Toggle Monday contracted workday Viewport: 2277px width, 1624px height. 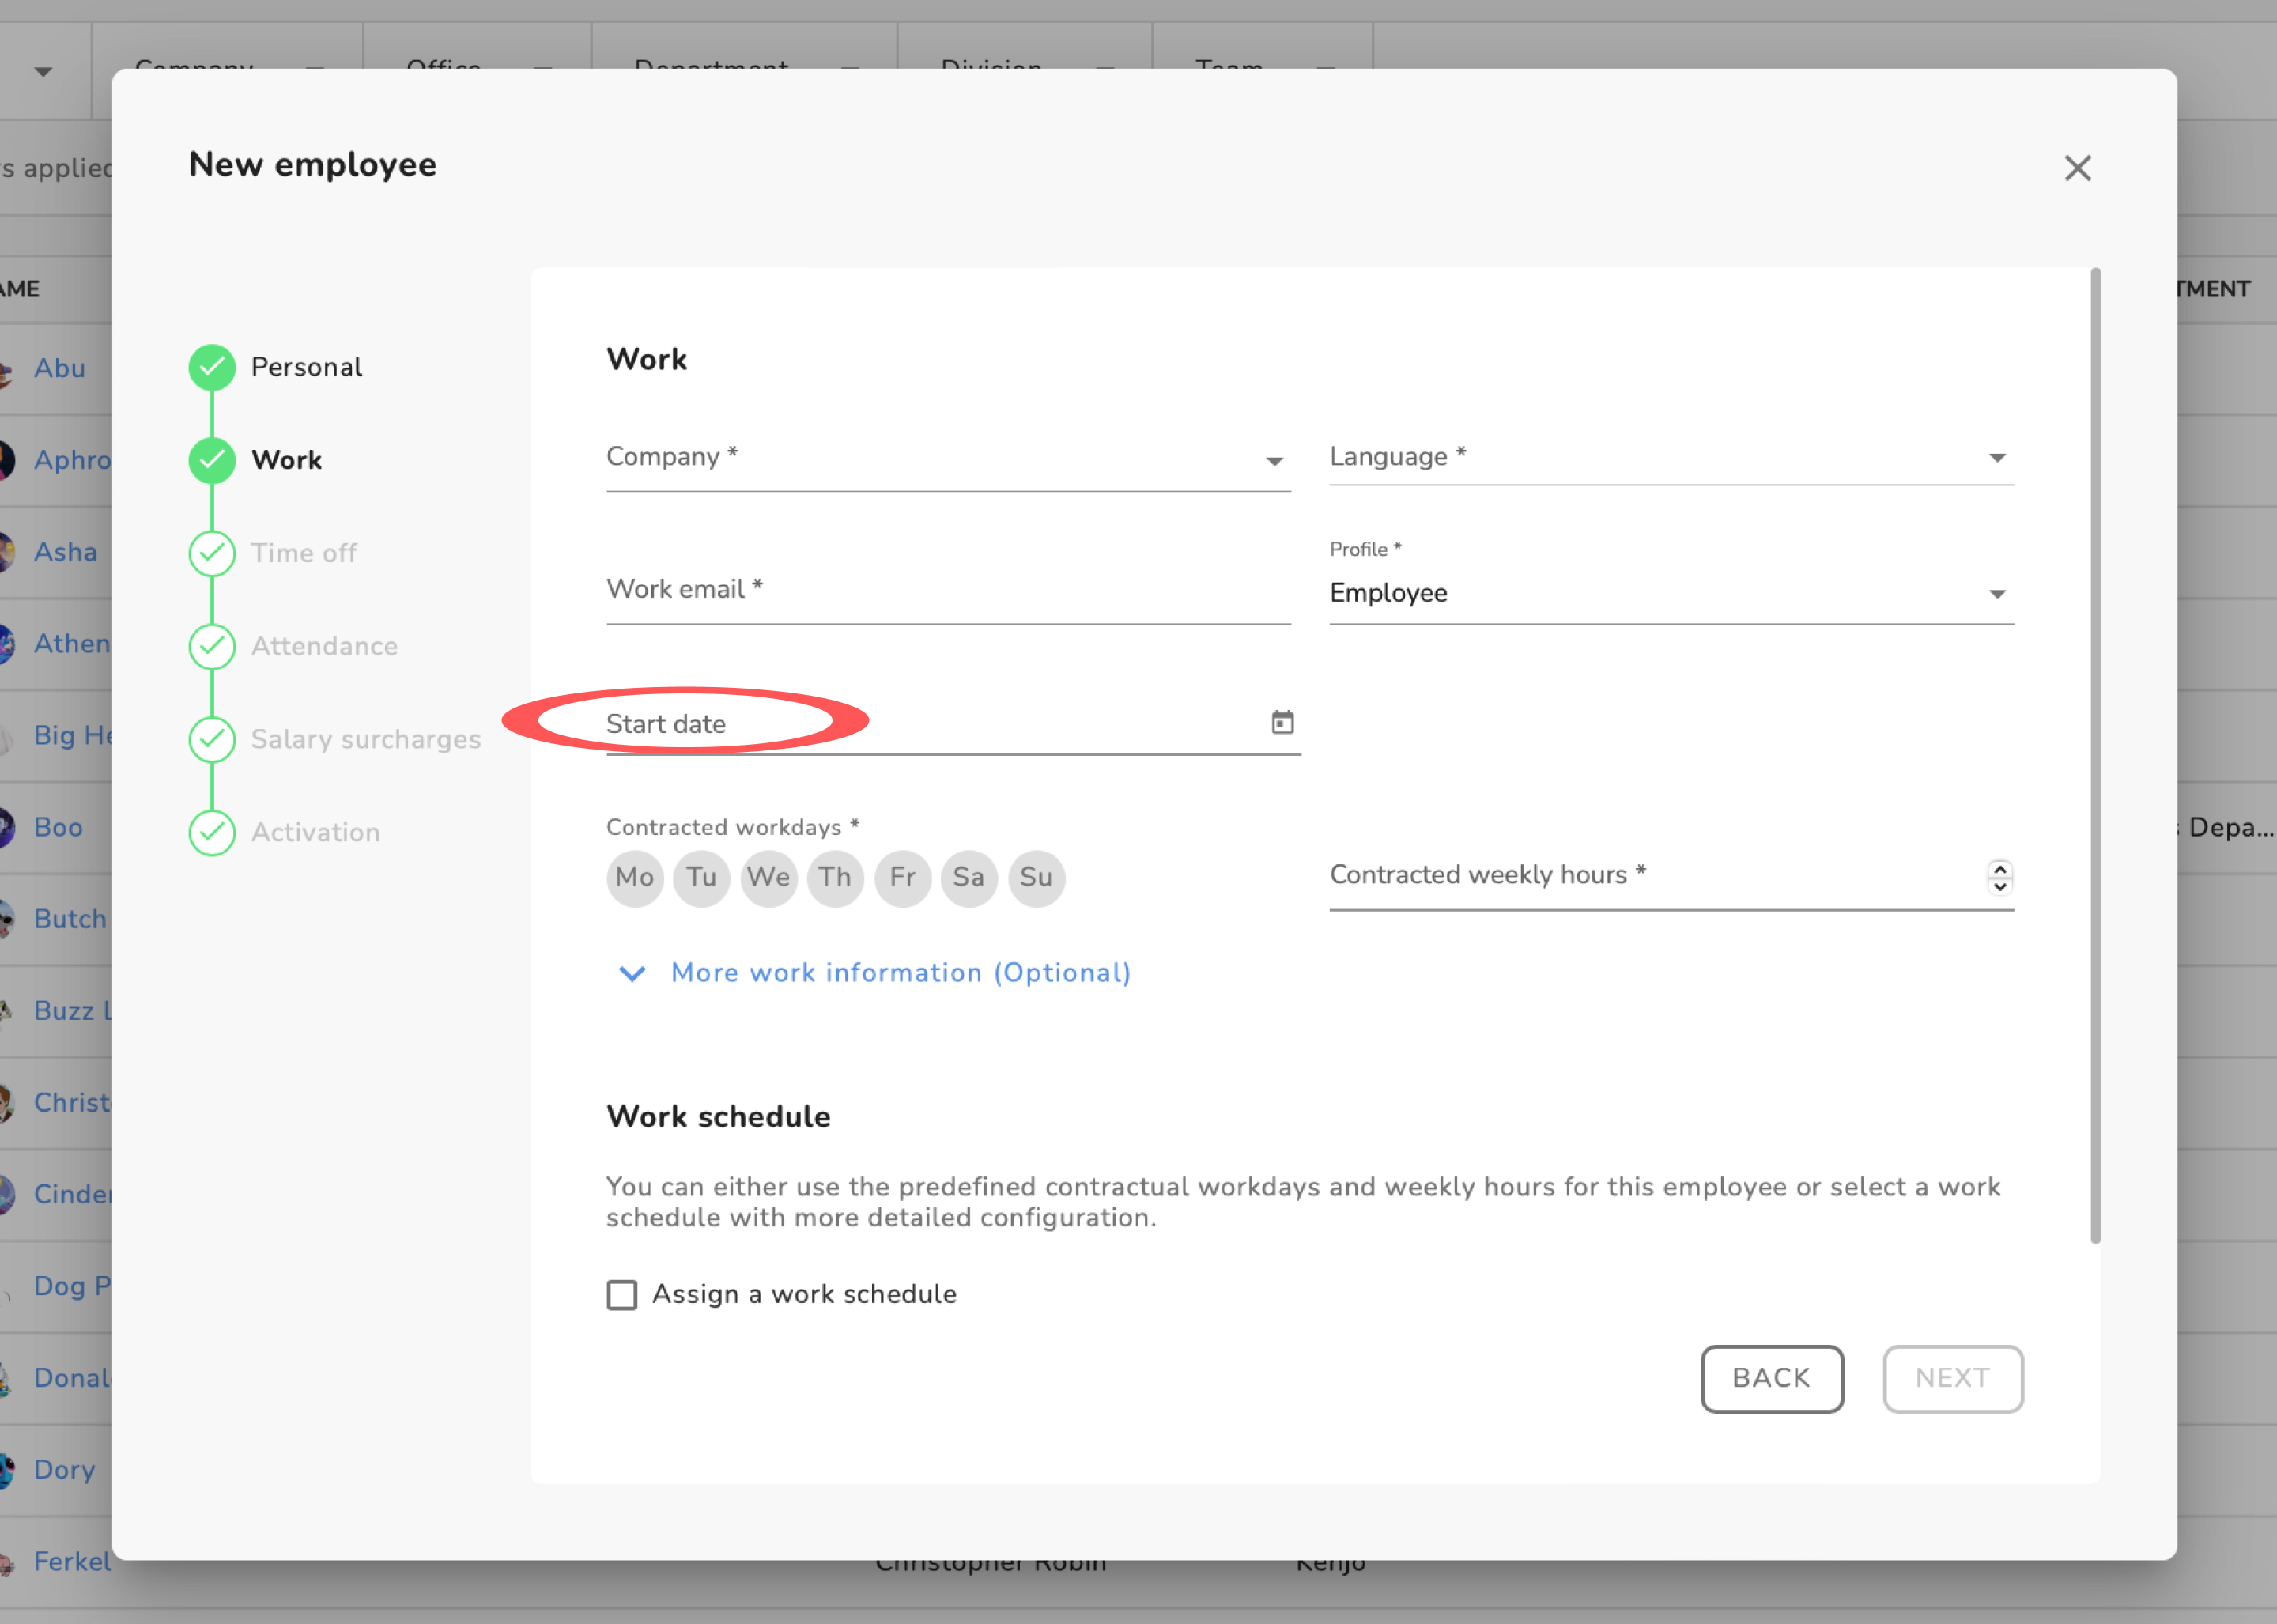pyautogui.click(x=634, y=878)
